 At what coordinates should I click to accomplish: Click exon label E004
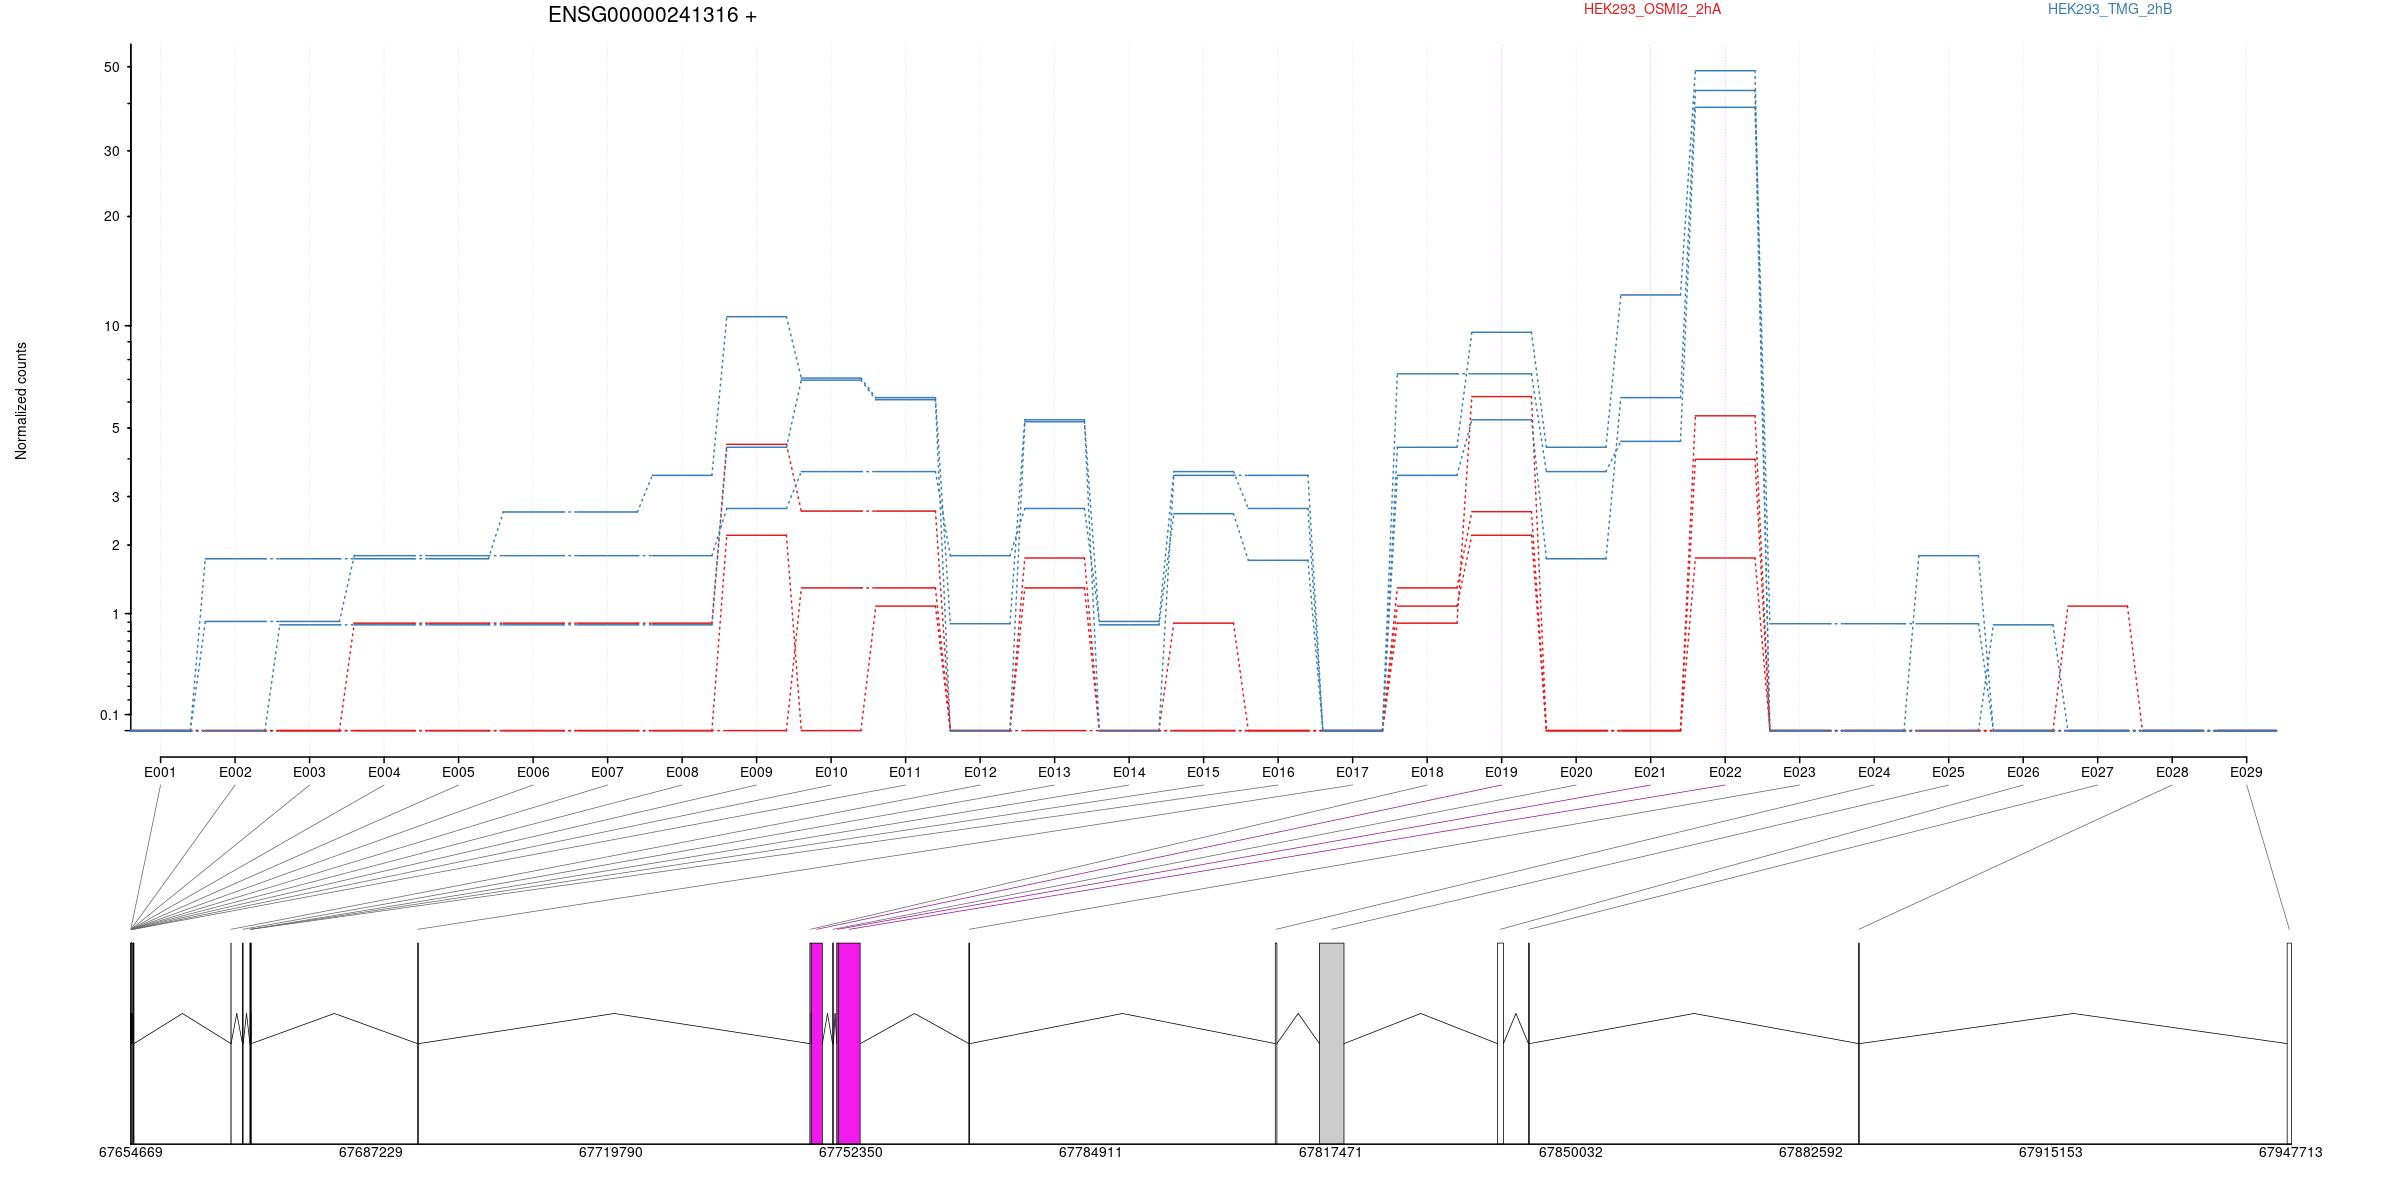coord(384,772)
